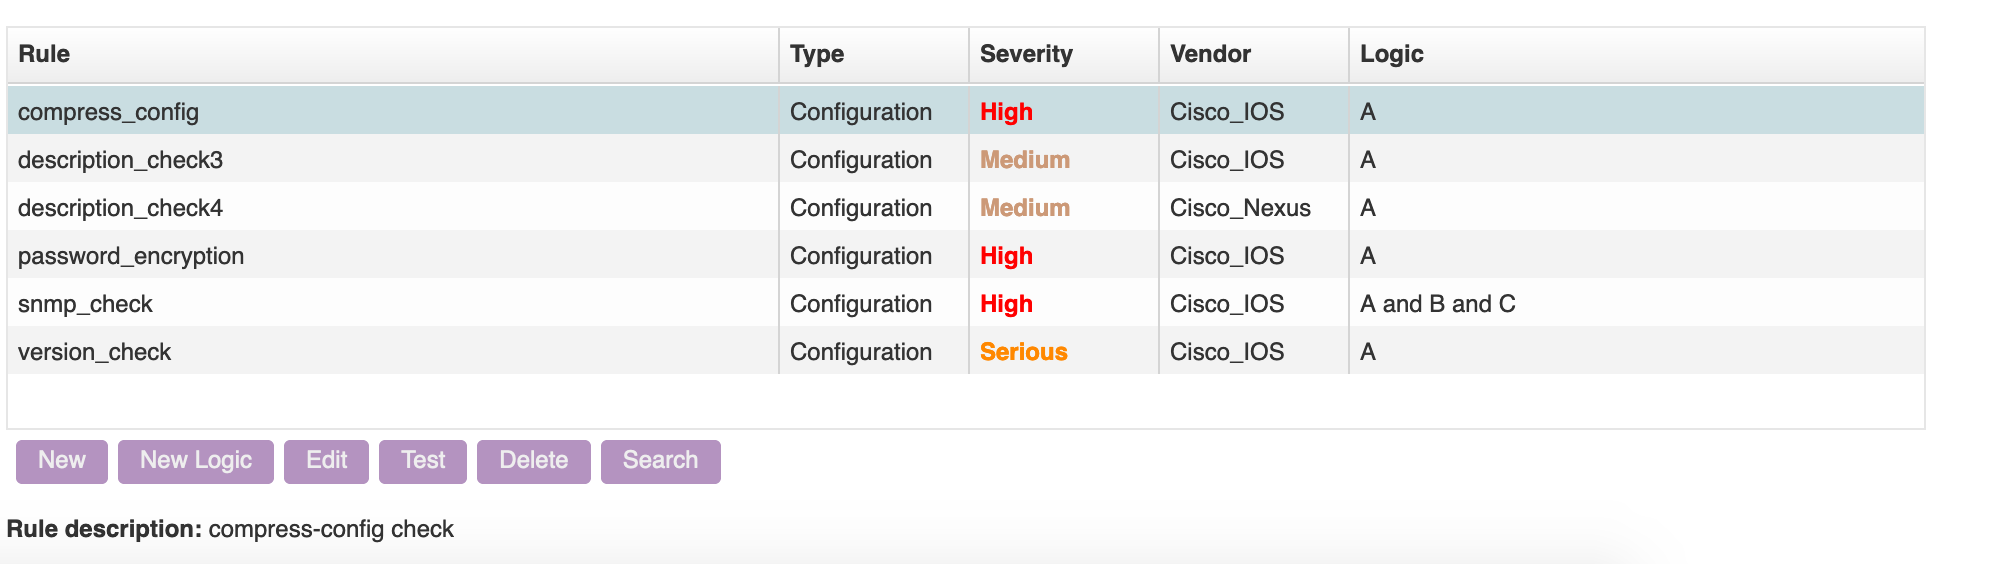The image size is (1992, 564).
Task: Click the Delete button
Action: [x=533, y=461]
